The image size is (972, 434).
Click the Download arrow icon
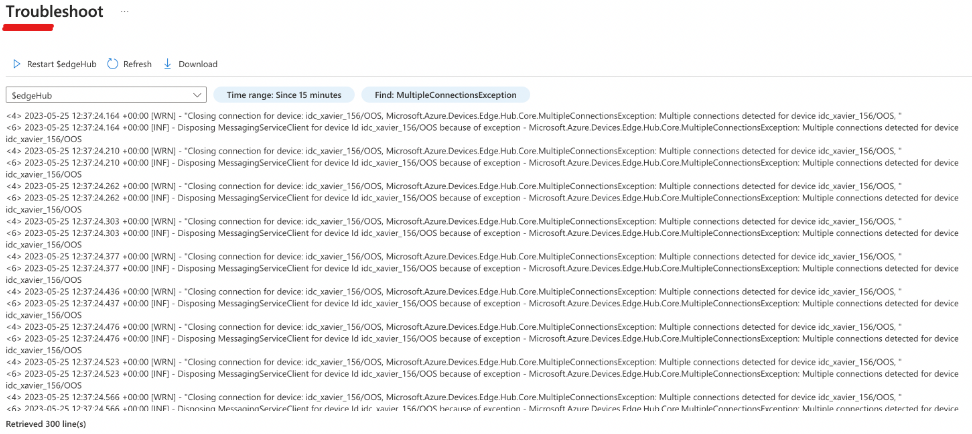pyautogui.click(x=167, y=64)
